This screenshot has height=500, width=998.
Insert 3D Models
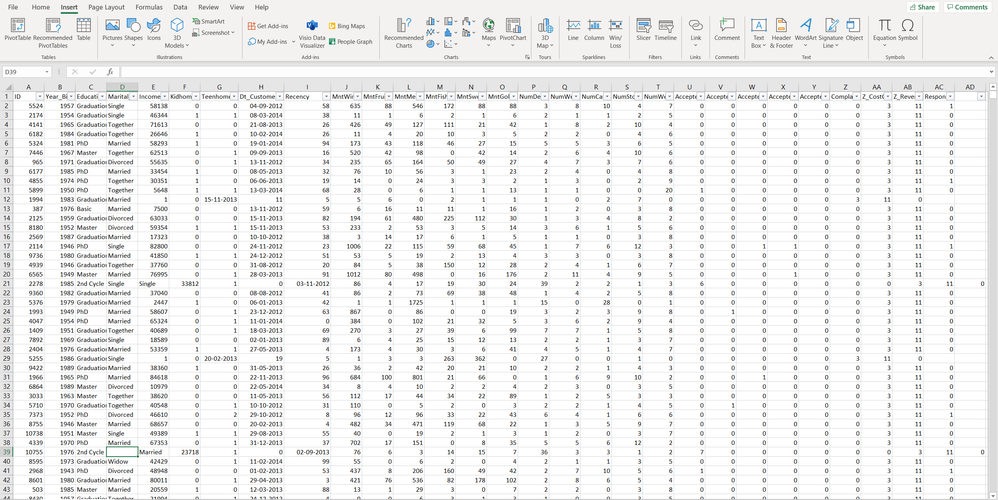(x=176, y=33)
